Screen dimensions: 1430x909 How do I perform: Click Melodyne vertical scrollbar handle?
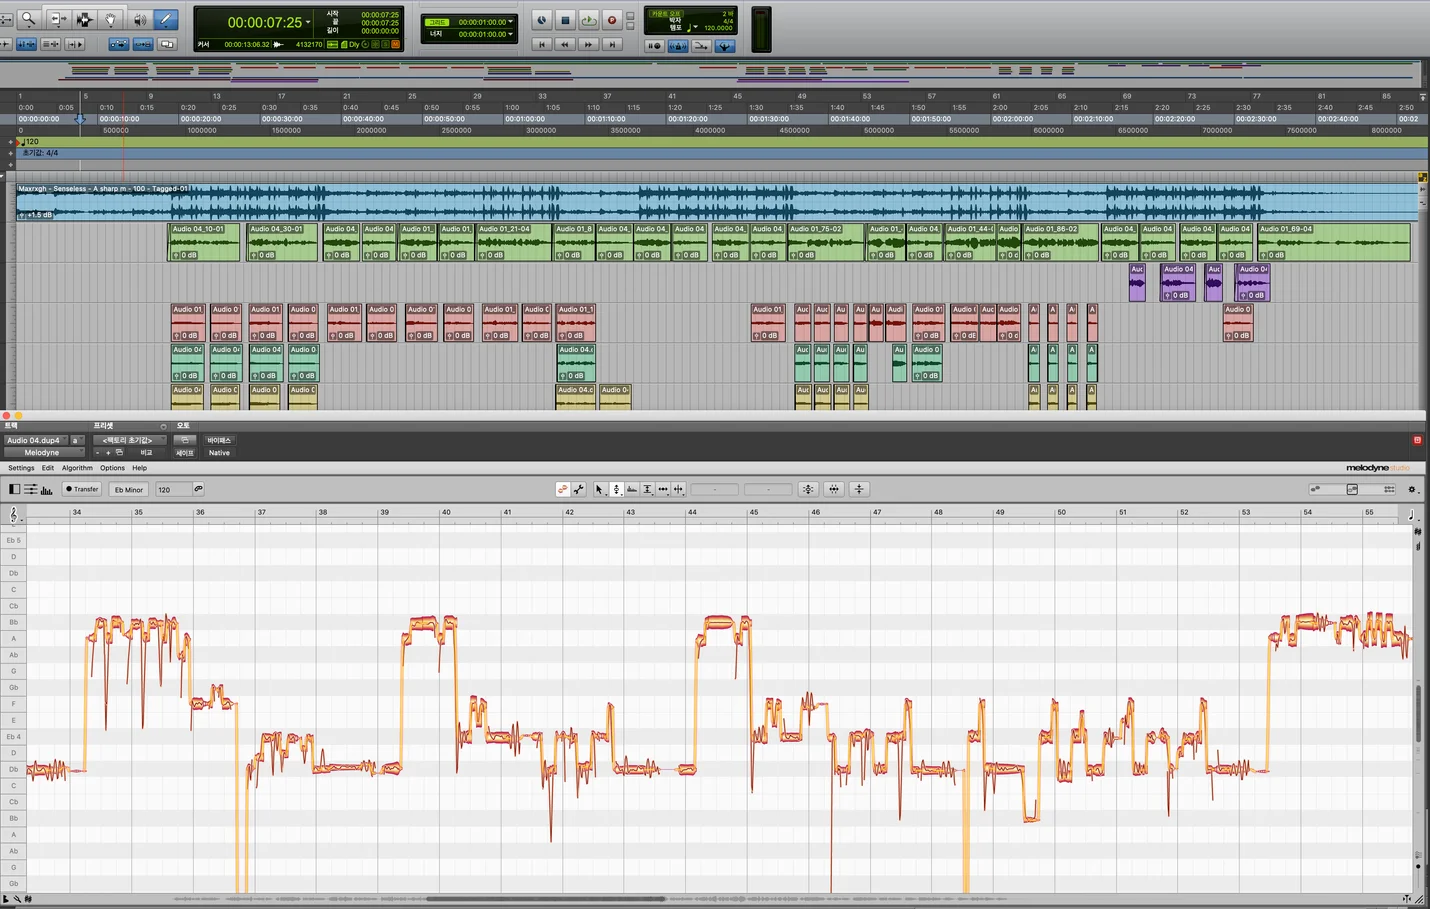pos(1418,713)
